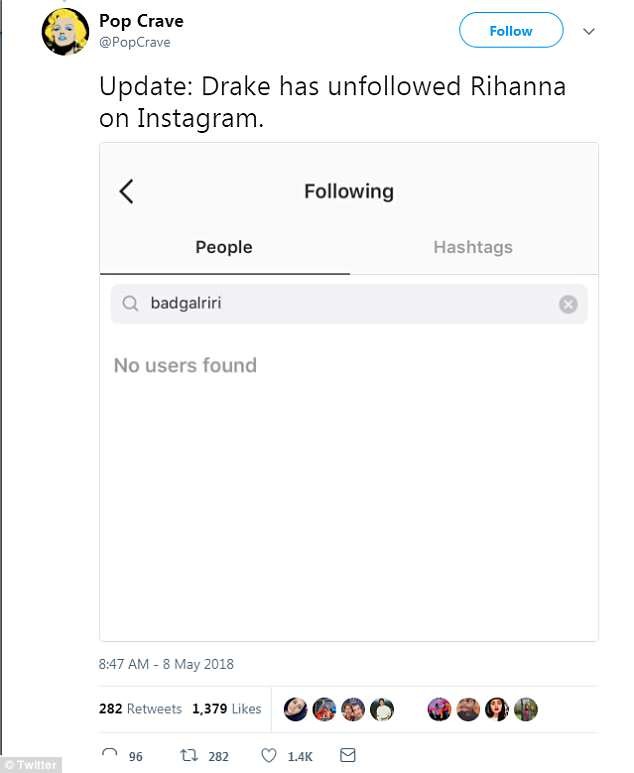Click the last liker avatar thumbnail
Image resolution: width=634 pixels, height=773 pixels.
tap(526, 709)
